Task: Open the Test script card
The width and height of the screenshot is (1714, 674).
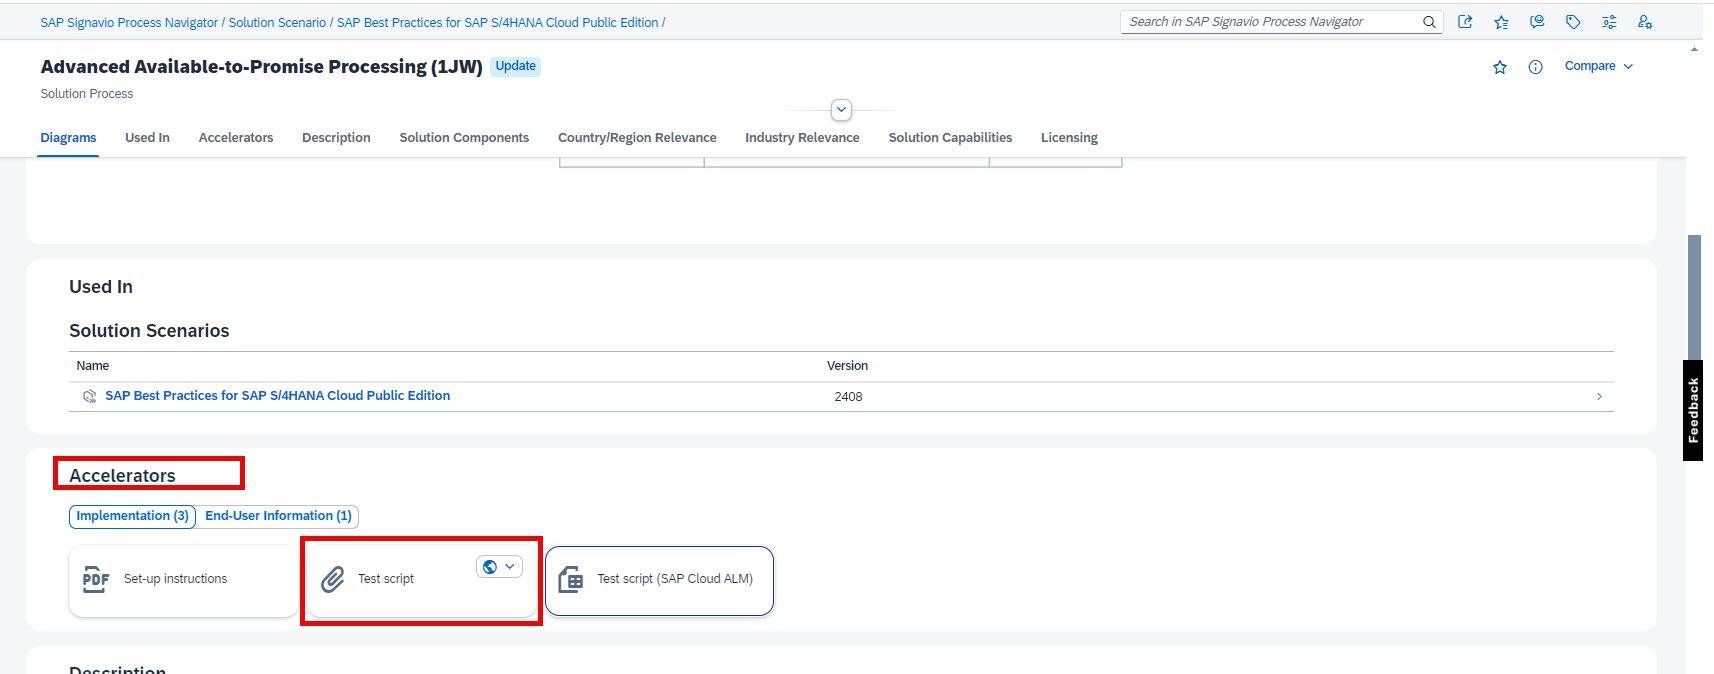Action: coord(421,580)
